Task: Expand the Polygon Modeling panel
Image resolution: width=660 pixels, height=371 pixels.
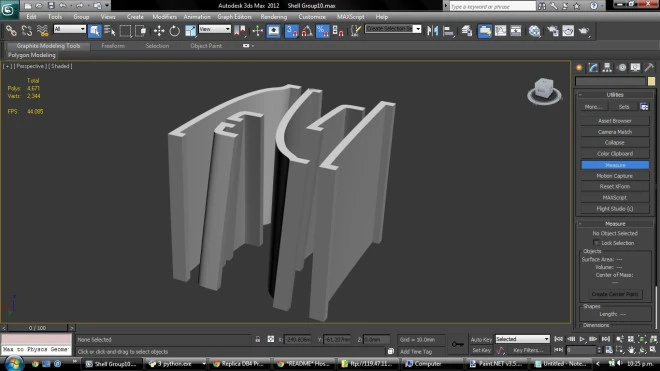Action: [x=32, y=55]
